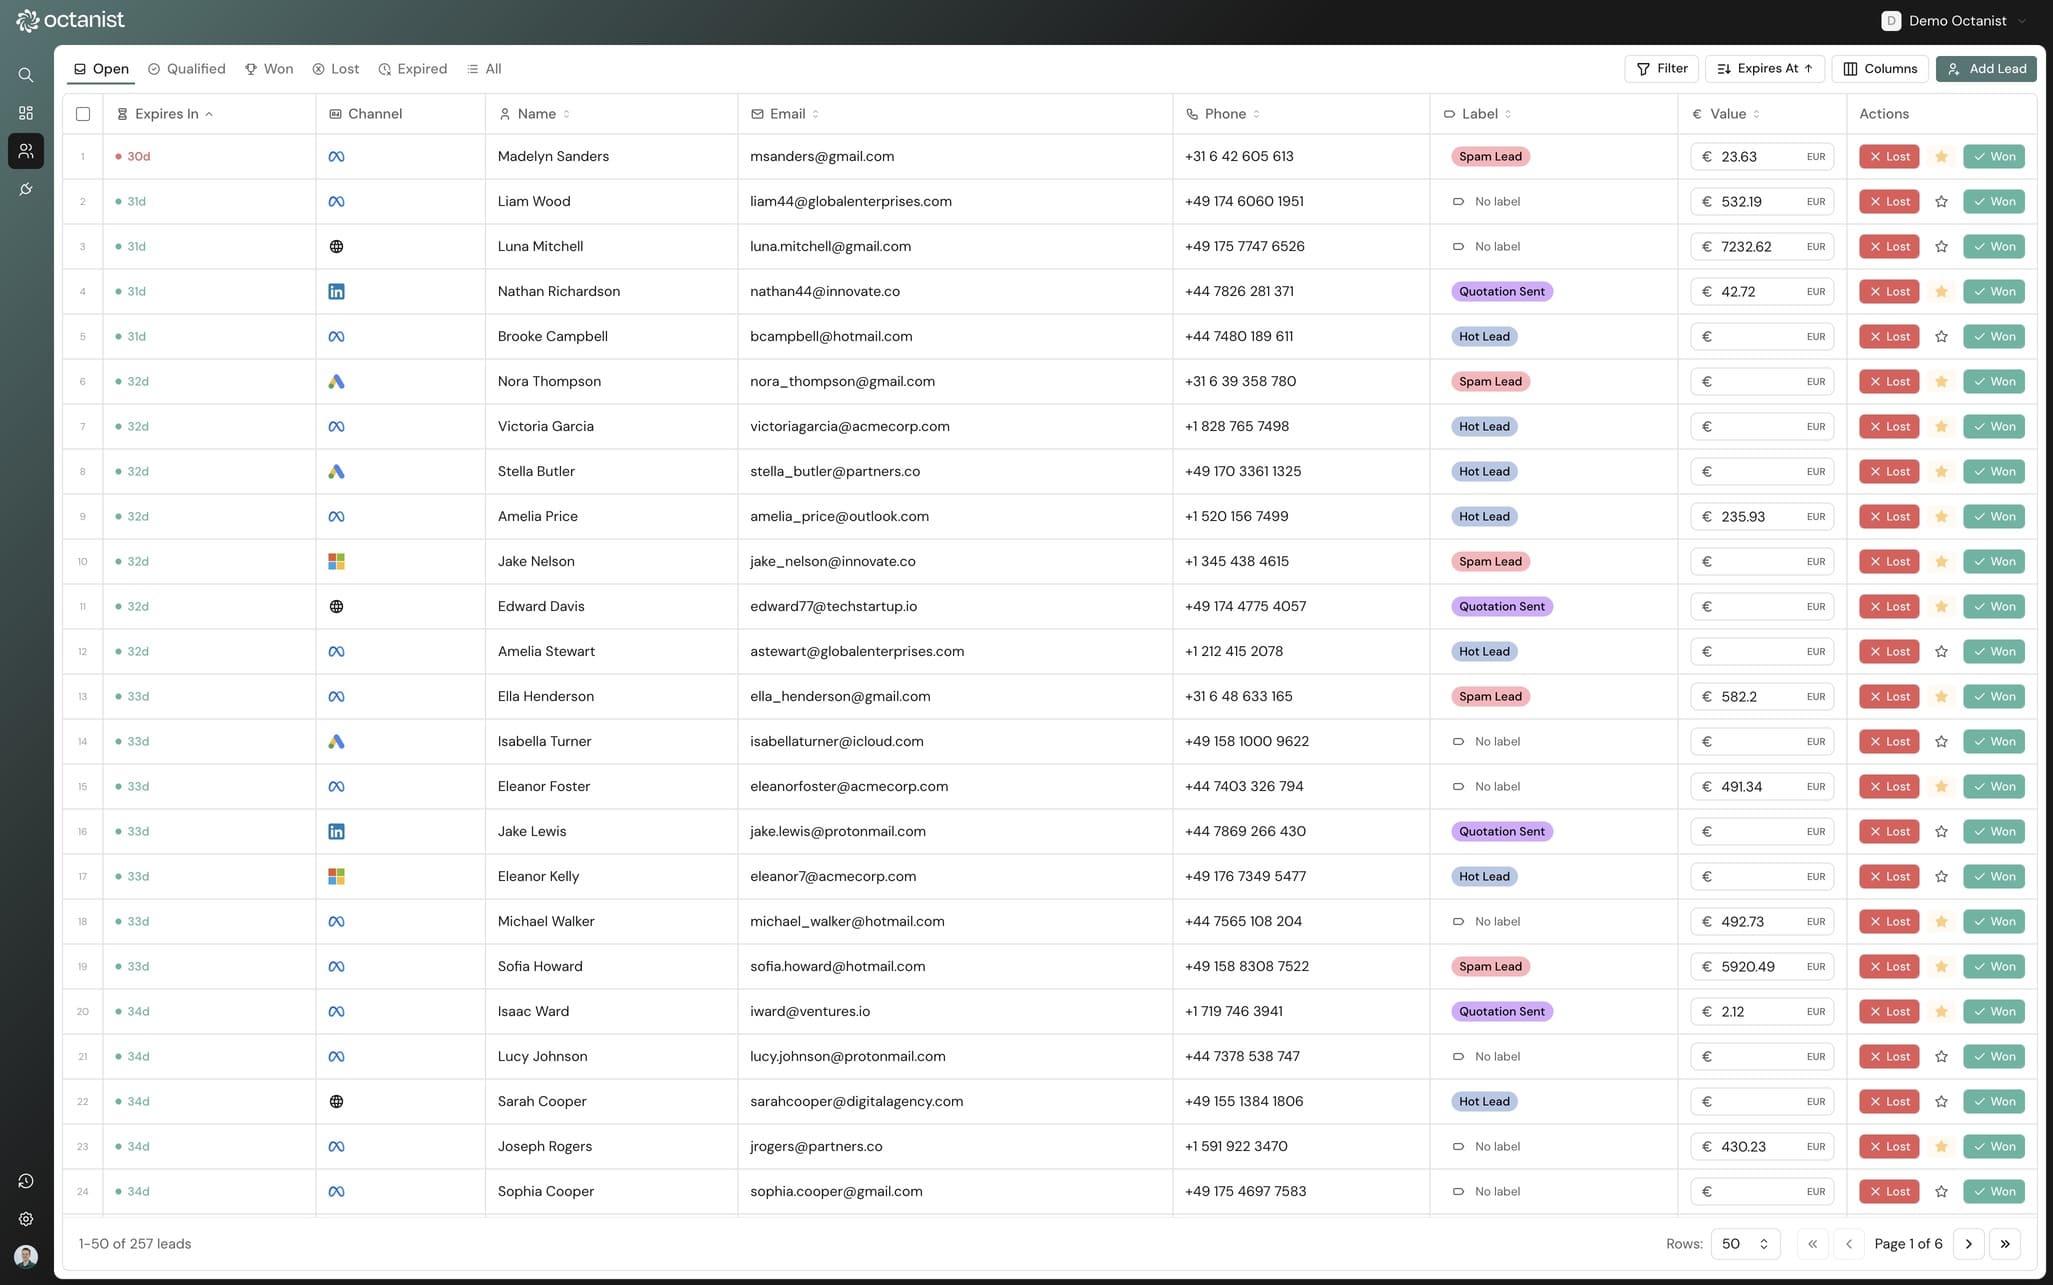Click the value input for Nora Thompson
This screenshot has height=1285, width=2053.
1760,382
